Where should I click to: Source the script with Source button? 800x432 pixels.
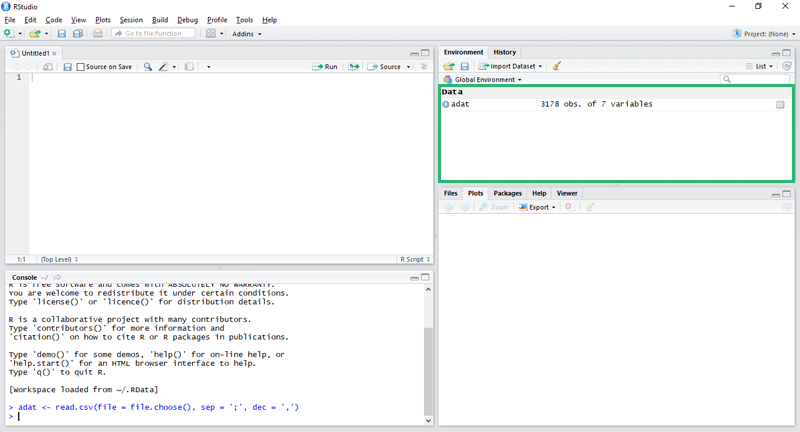(x=385, y=67)
